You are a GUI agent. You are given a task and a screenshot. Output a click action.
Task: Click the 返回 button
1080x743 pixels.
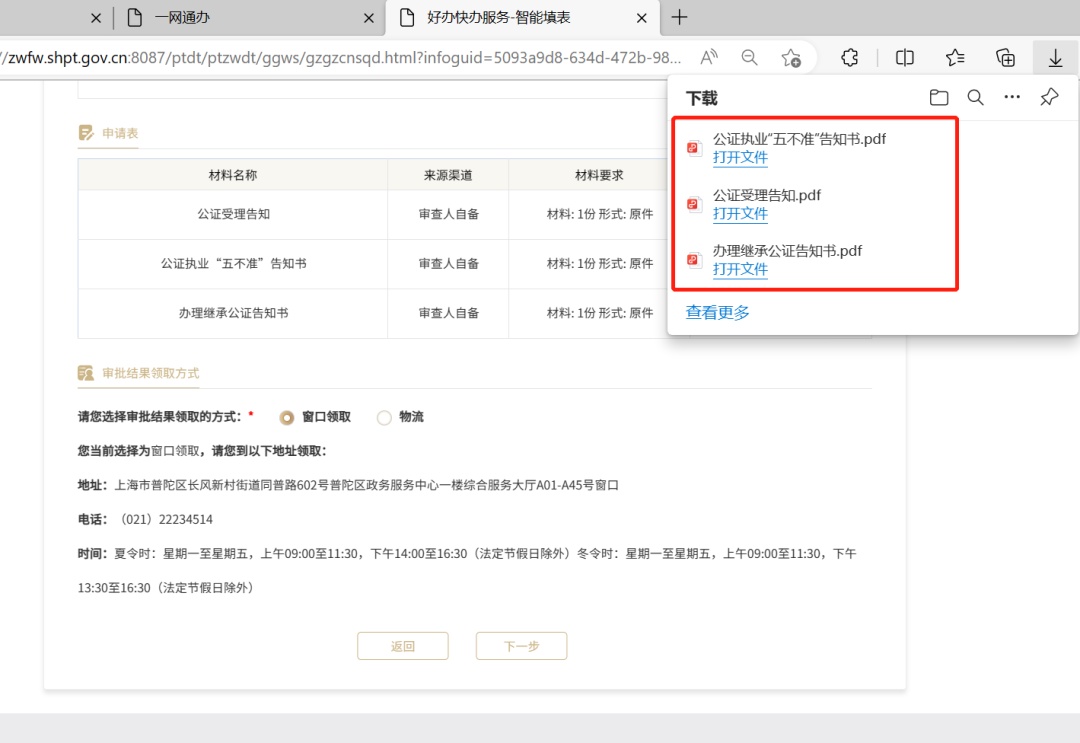402,646
